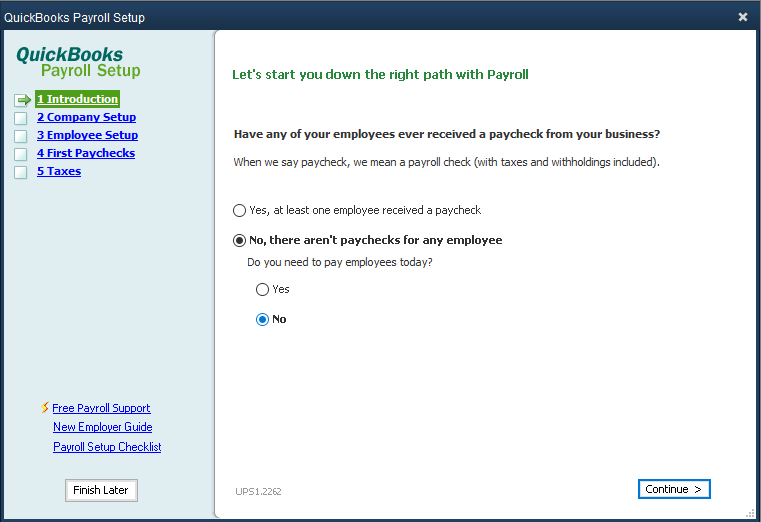761x522 pixels.
Task: Go to the 3 Employee Setup step
Action: [87, 135]
